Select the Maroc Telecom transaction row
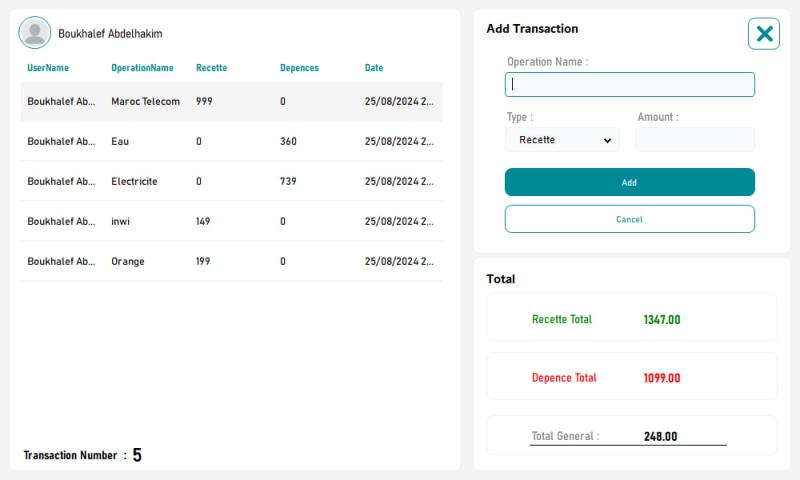The image size is (800, 480). pos(232,102)
